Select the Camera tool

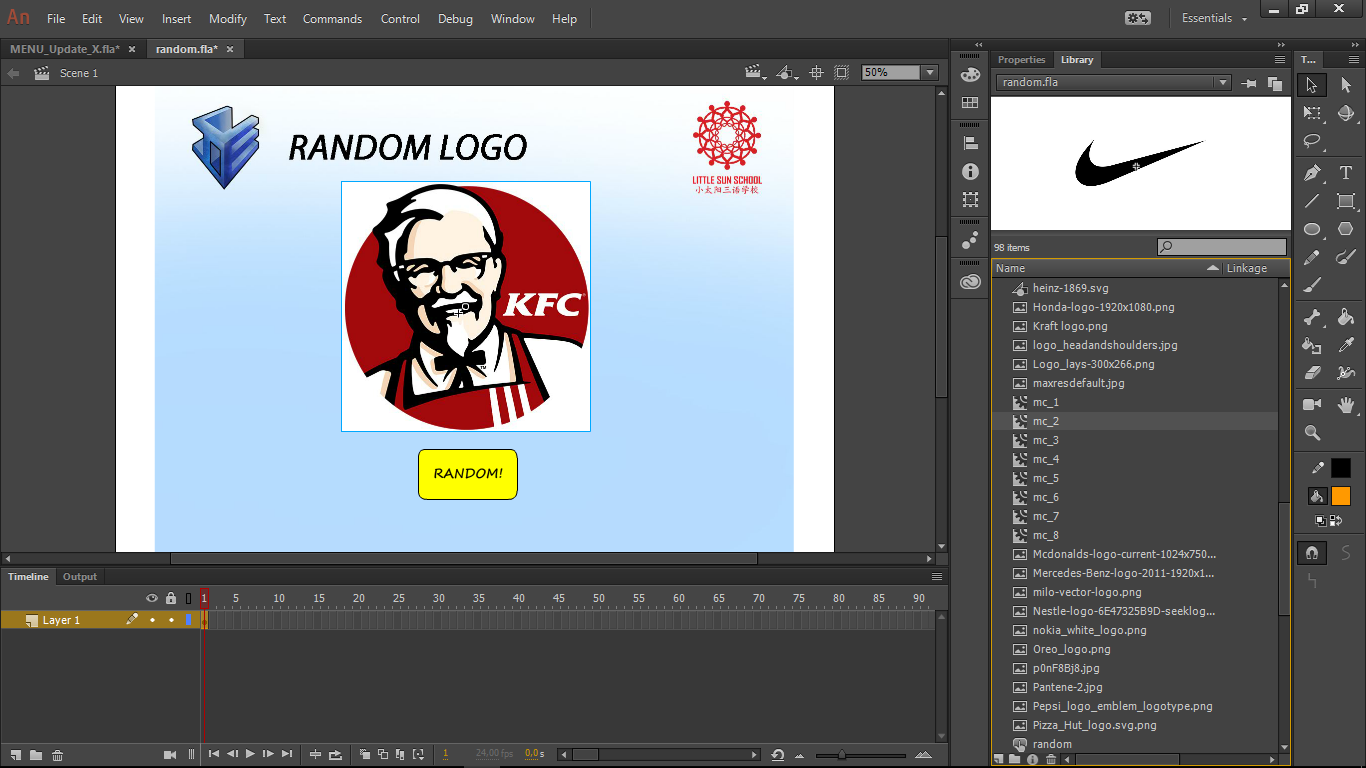pos(1312,405)
